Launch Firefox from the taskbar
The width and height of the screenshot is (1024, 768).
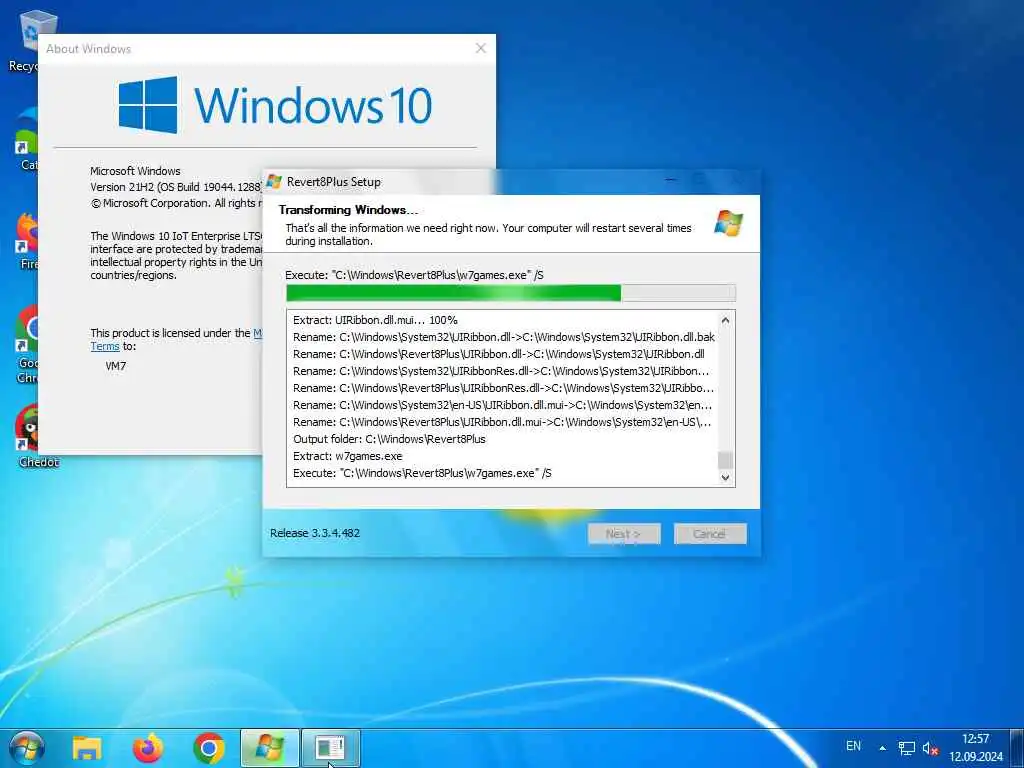point(148,748)
